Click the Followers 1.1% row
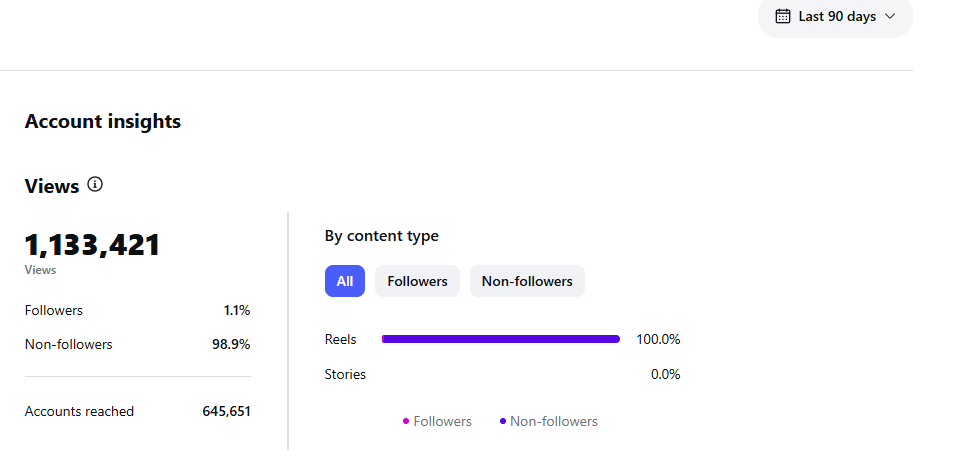Screen dimensions: 974x471 click(x=137, y=310)
